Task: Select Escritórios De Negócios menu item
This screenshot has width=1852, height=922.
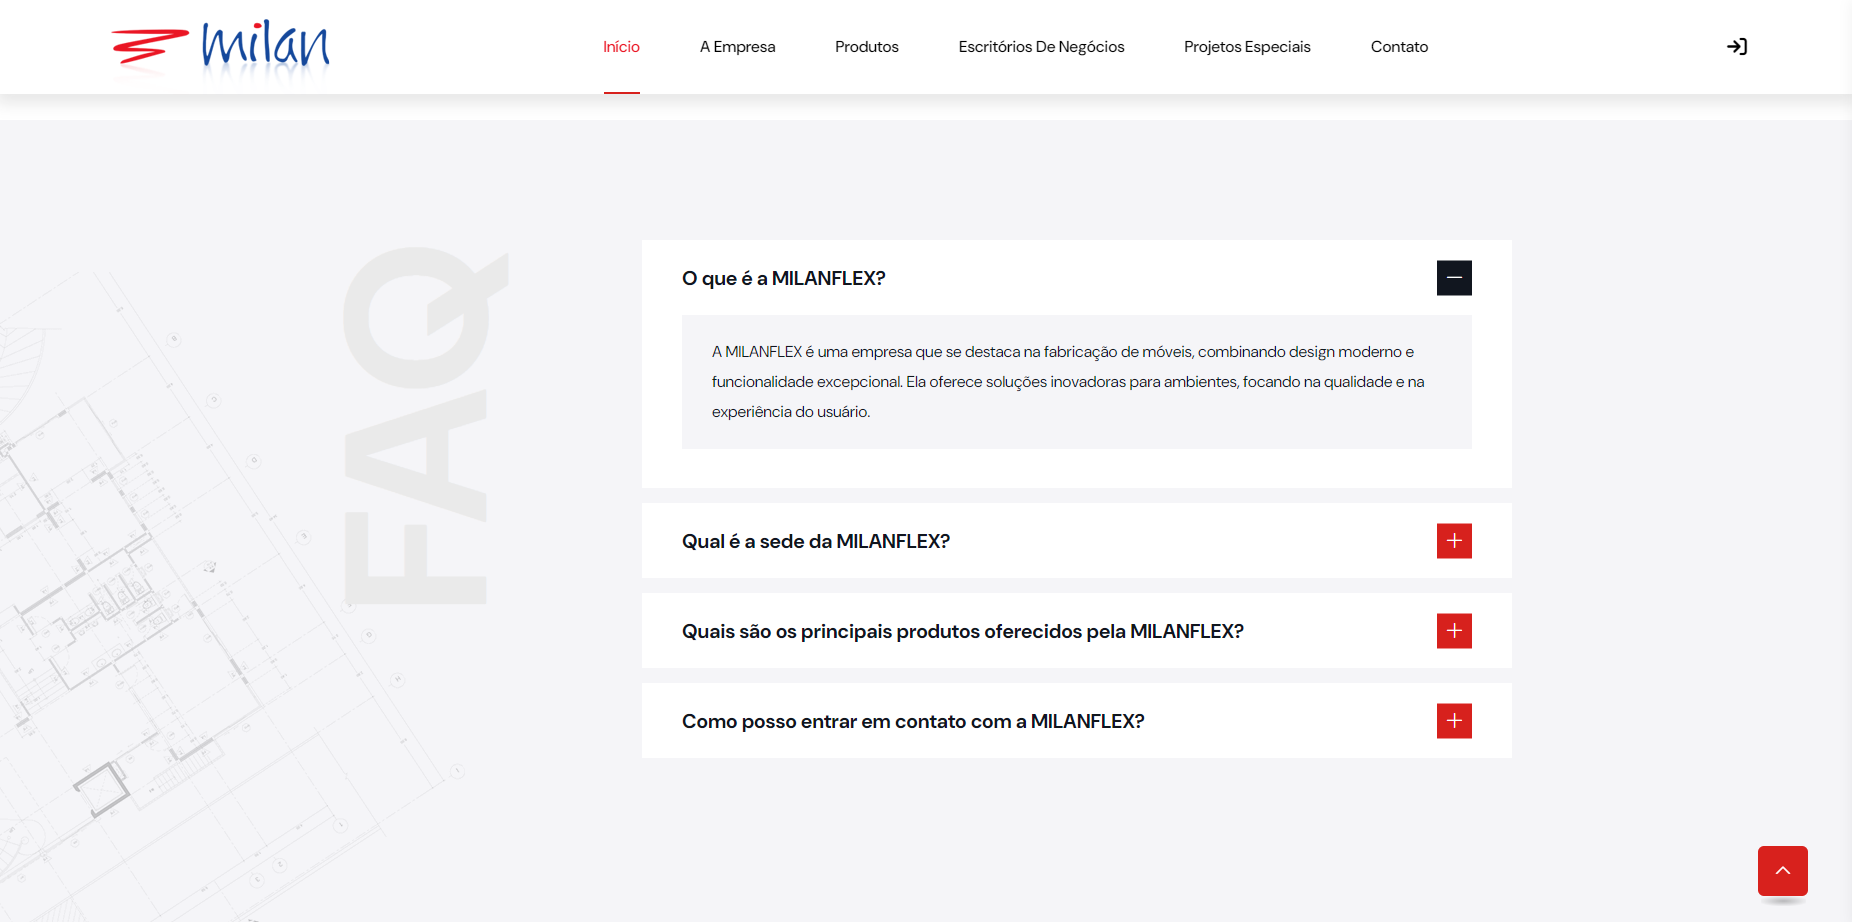Action: tap(1041, 47)
